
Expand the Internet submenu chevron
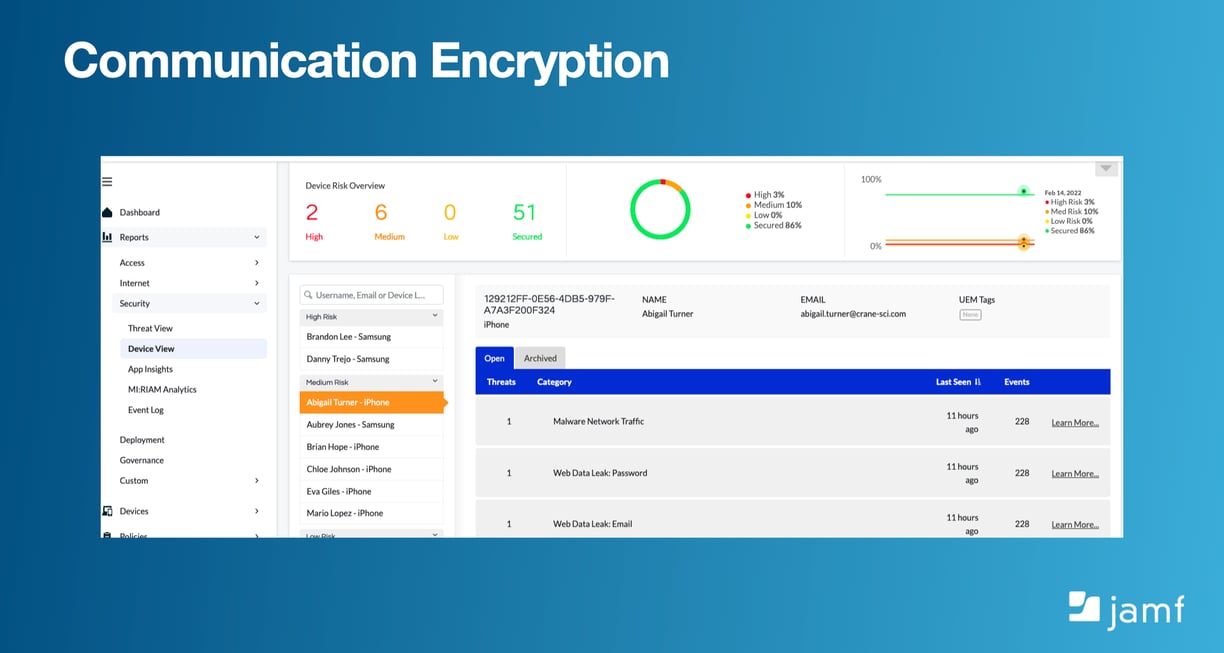tap(257, 283)
